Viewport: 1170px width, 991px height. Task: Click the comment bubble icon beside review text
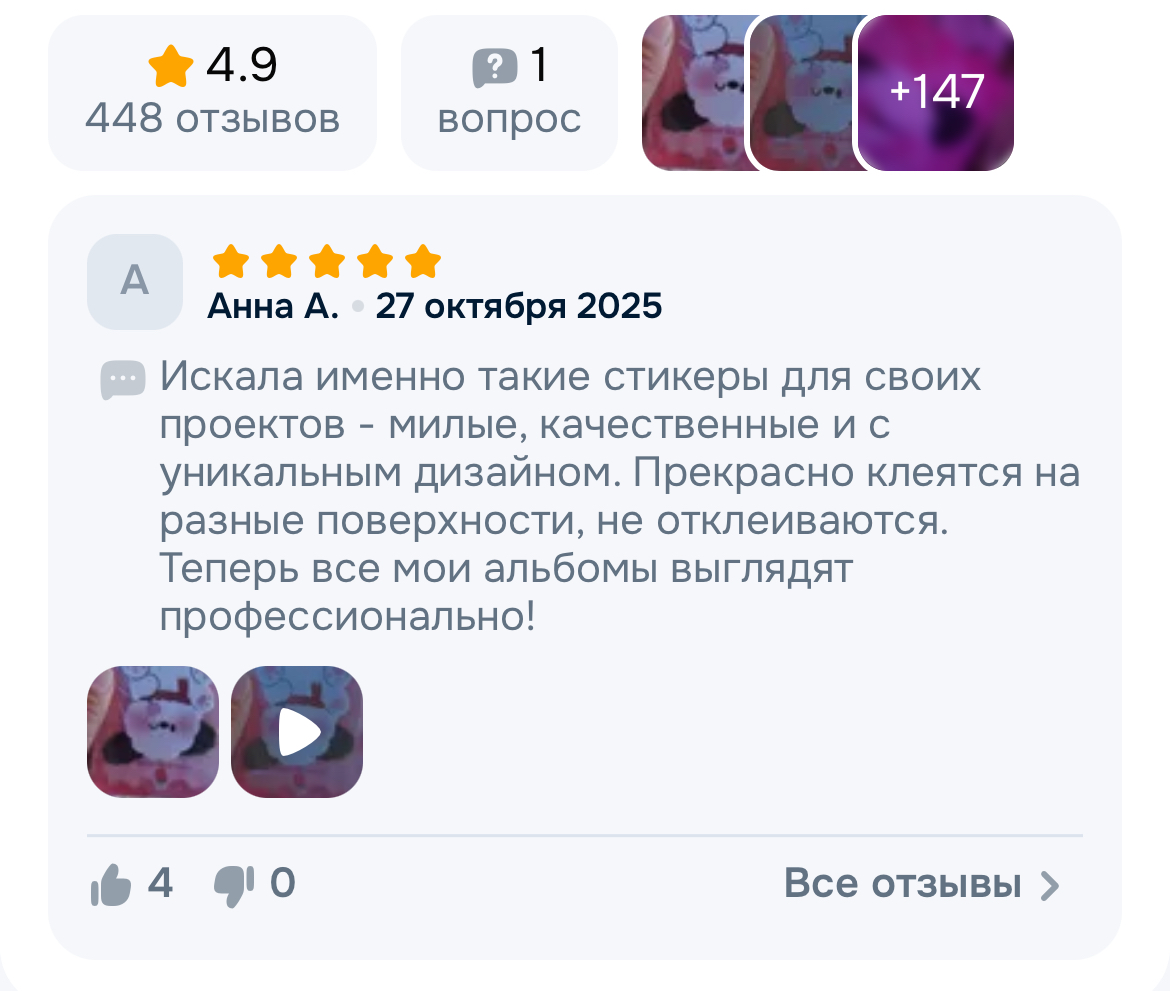pos(123,380)
